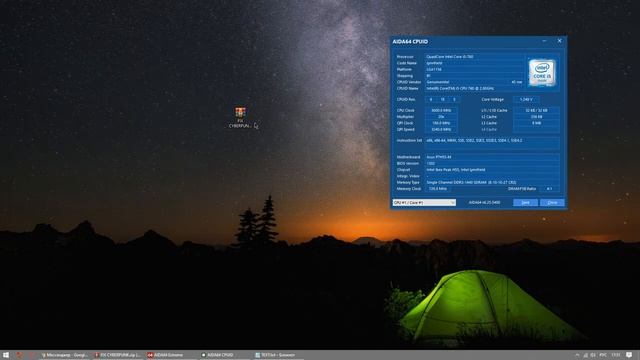Switch to the TEXT.txt Notepad taskbar item
640x360 pixels.
pos(278,355)
